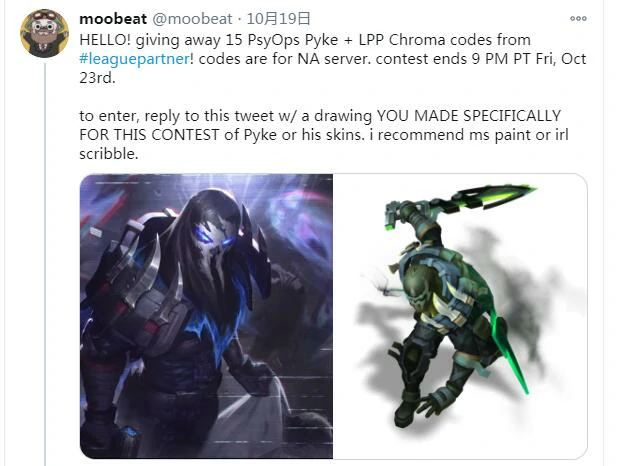618x466 pixels.
Task: Click the bold display name moobeat
Action: pos(113,19)
